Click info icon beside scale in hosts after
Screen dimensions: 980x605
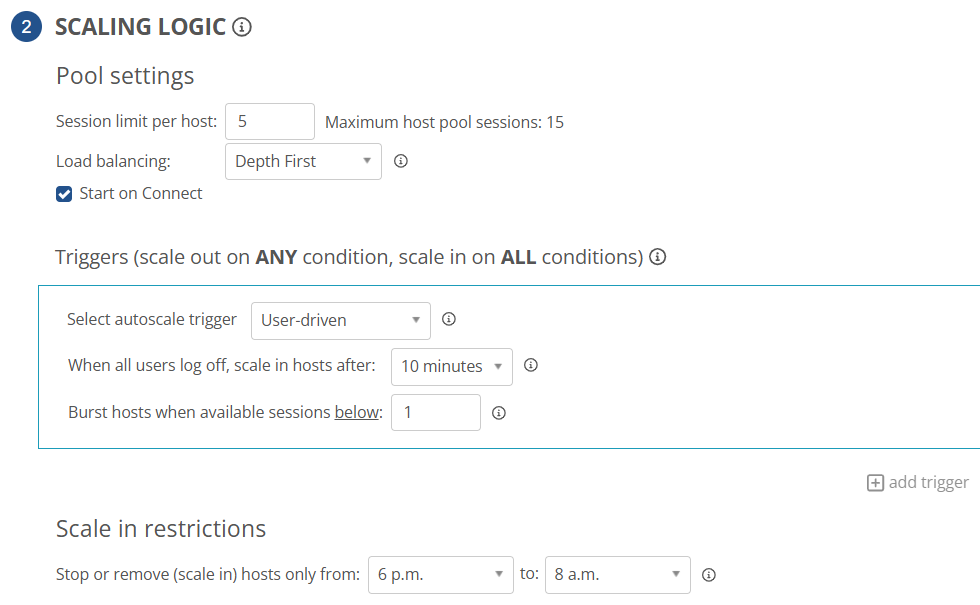531,366
